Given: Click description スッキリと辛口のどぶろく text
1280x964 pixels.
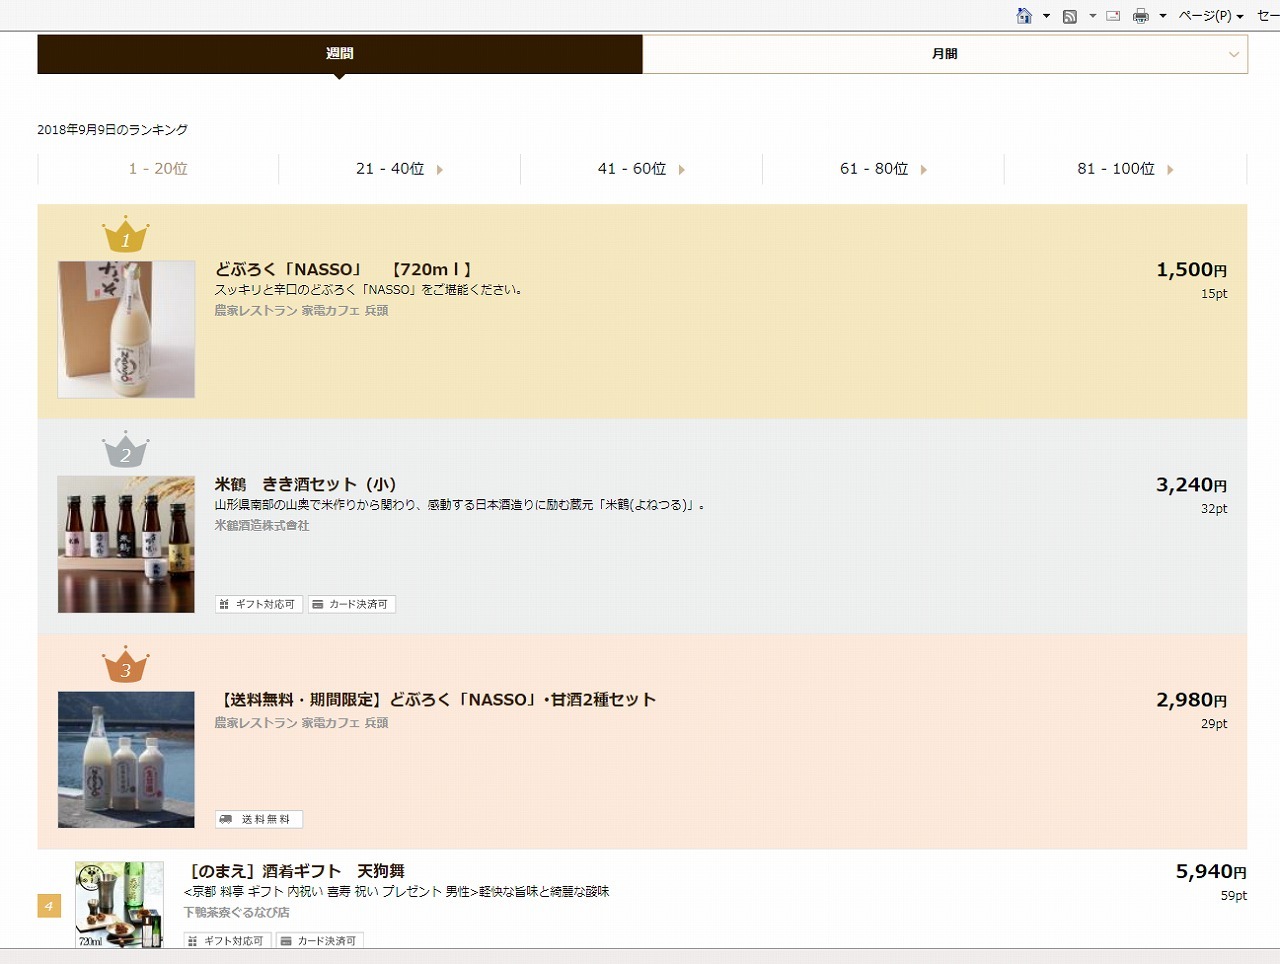Looking at the screenshot, I should pos(369,290).
